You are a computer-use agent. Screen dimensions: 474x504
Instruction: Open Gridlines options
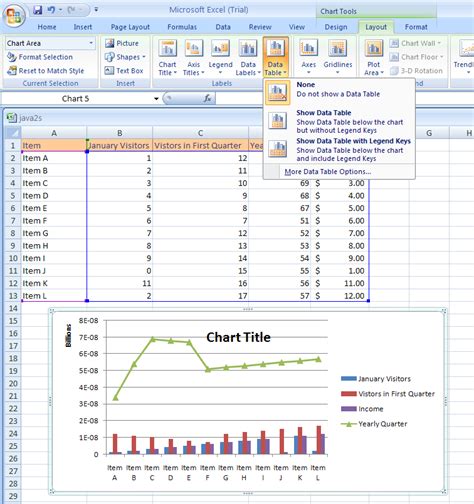(338, 57)
